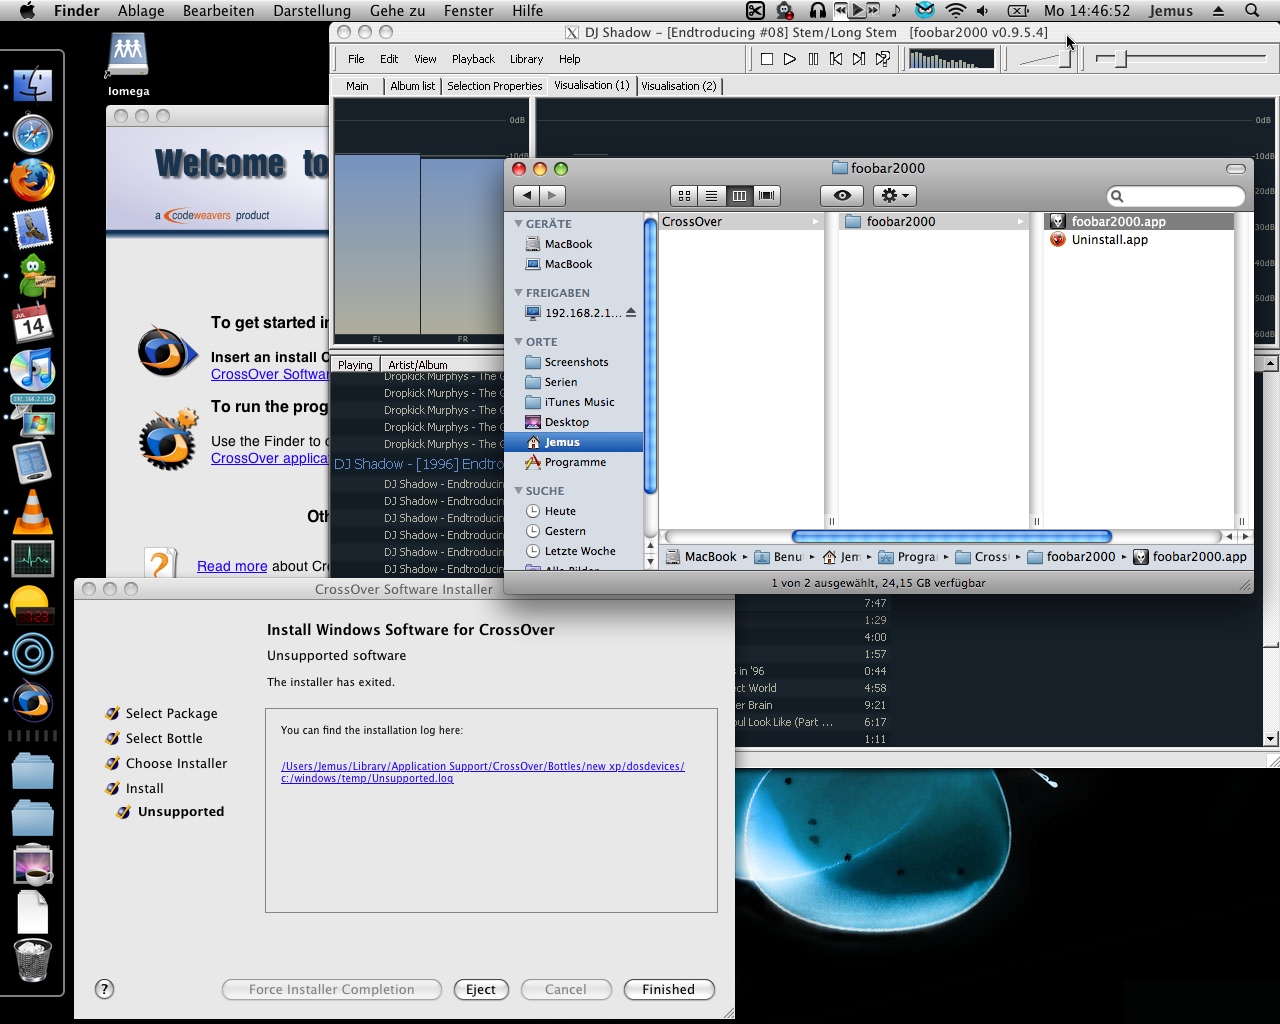Open the Playback menu in foobar2000
This screenshot has height=1024, width=1280.
(473, 59)
